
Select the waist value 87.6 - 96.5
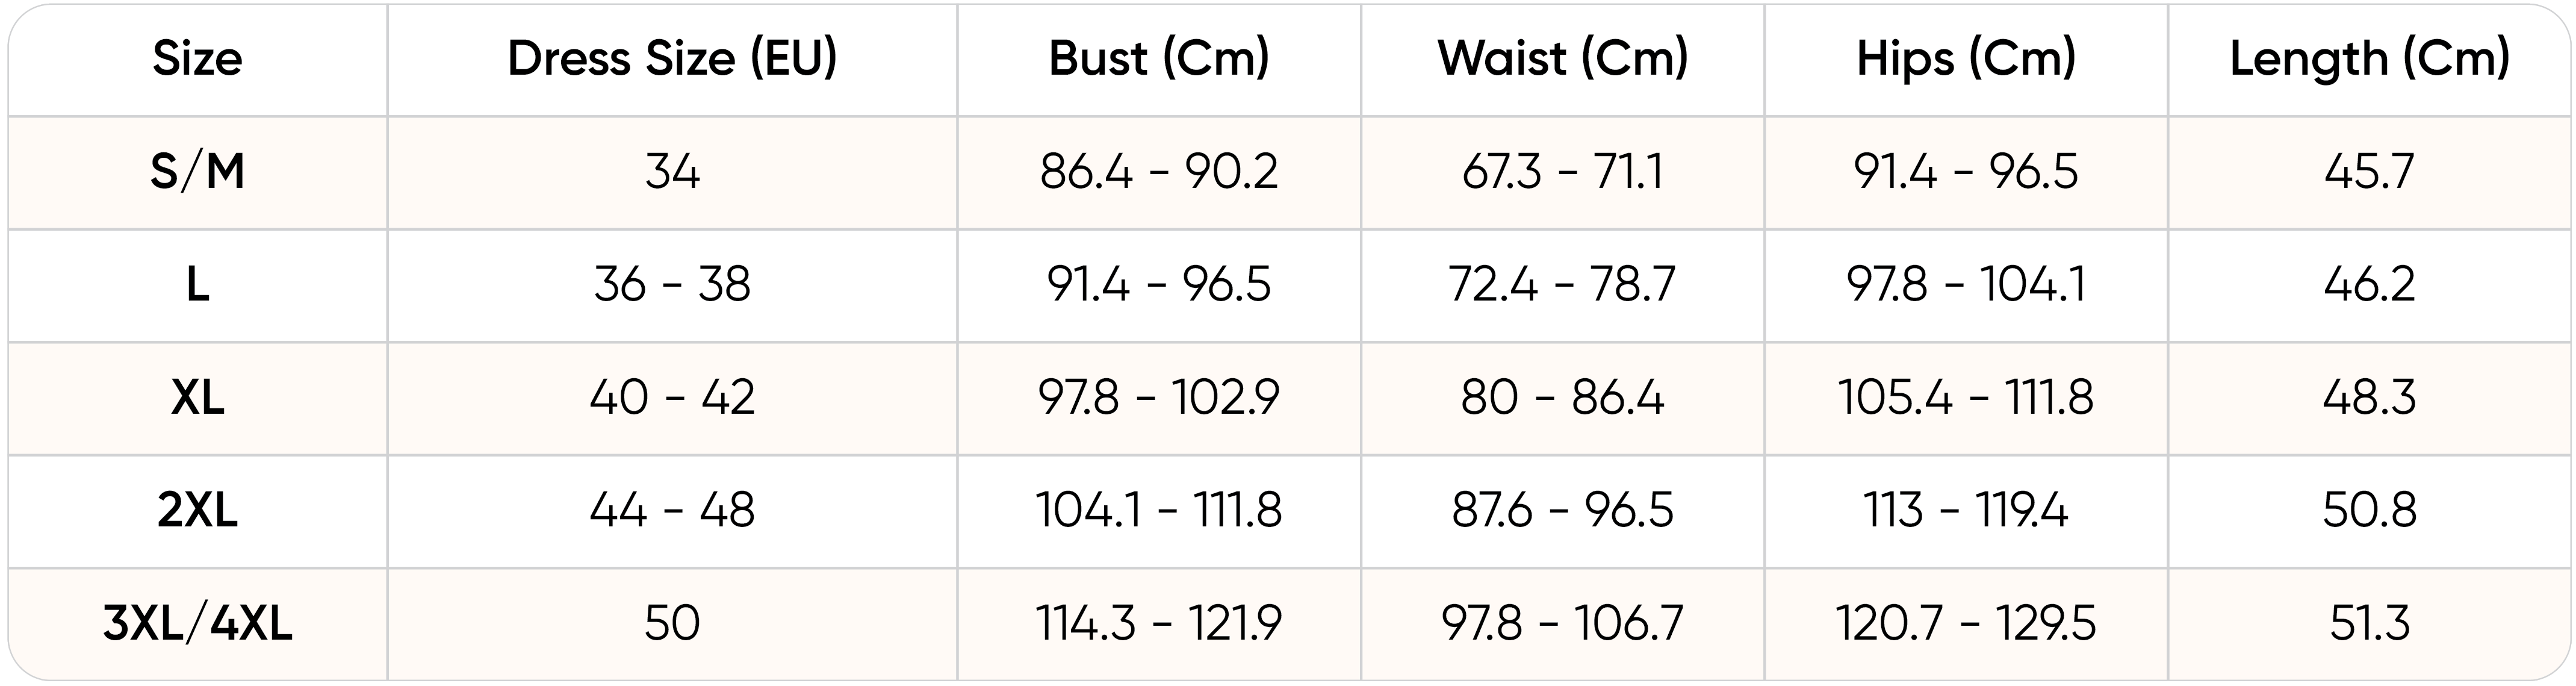(x=1563, y=511)
